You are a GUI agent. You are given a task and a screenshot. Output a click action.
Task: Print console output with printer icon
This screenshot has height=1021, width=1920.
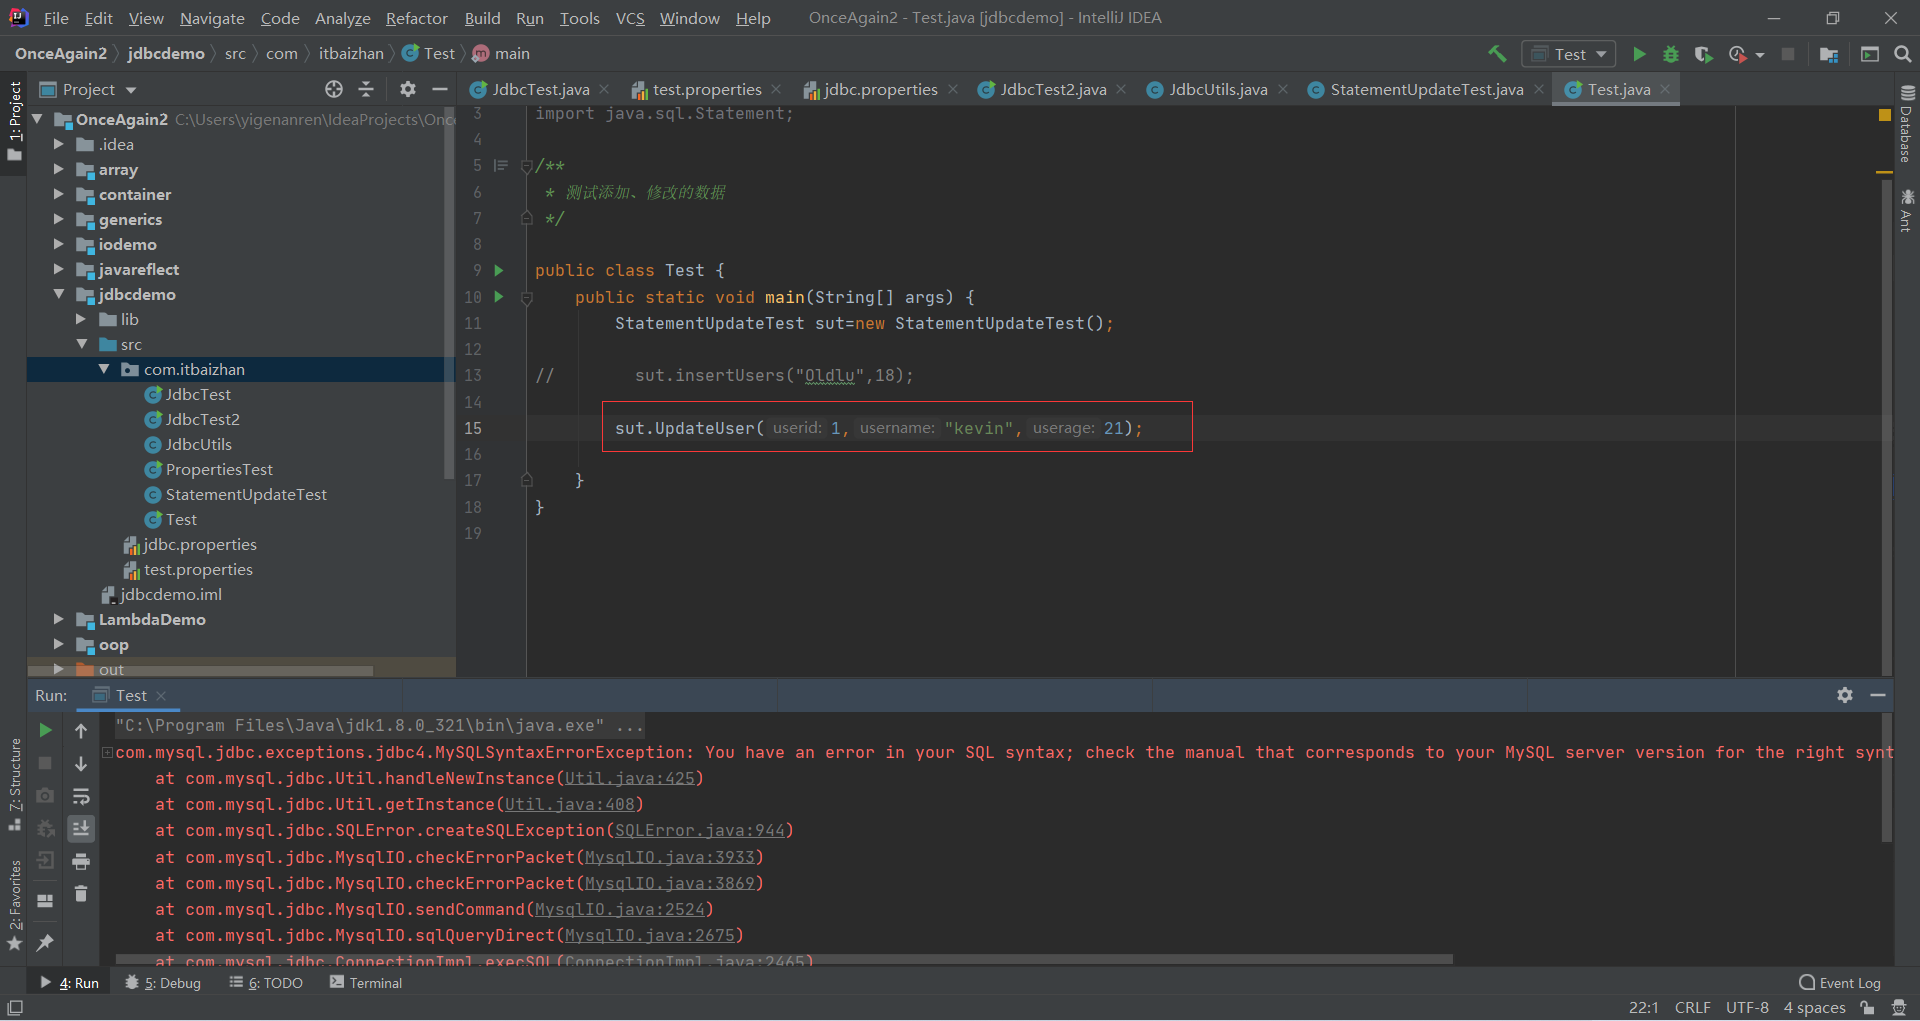[81, 861]
